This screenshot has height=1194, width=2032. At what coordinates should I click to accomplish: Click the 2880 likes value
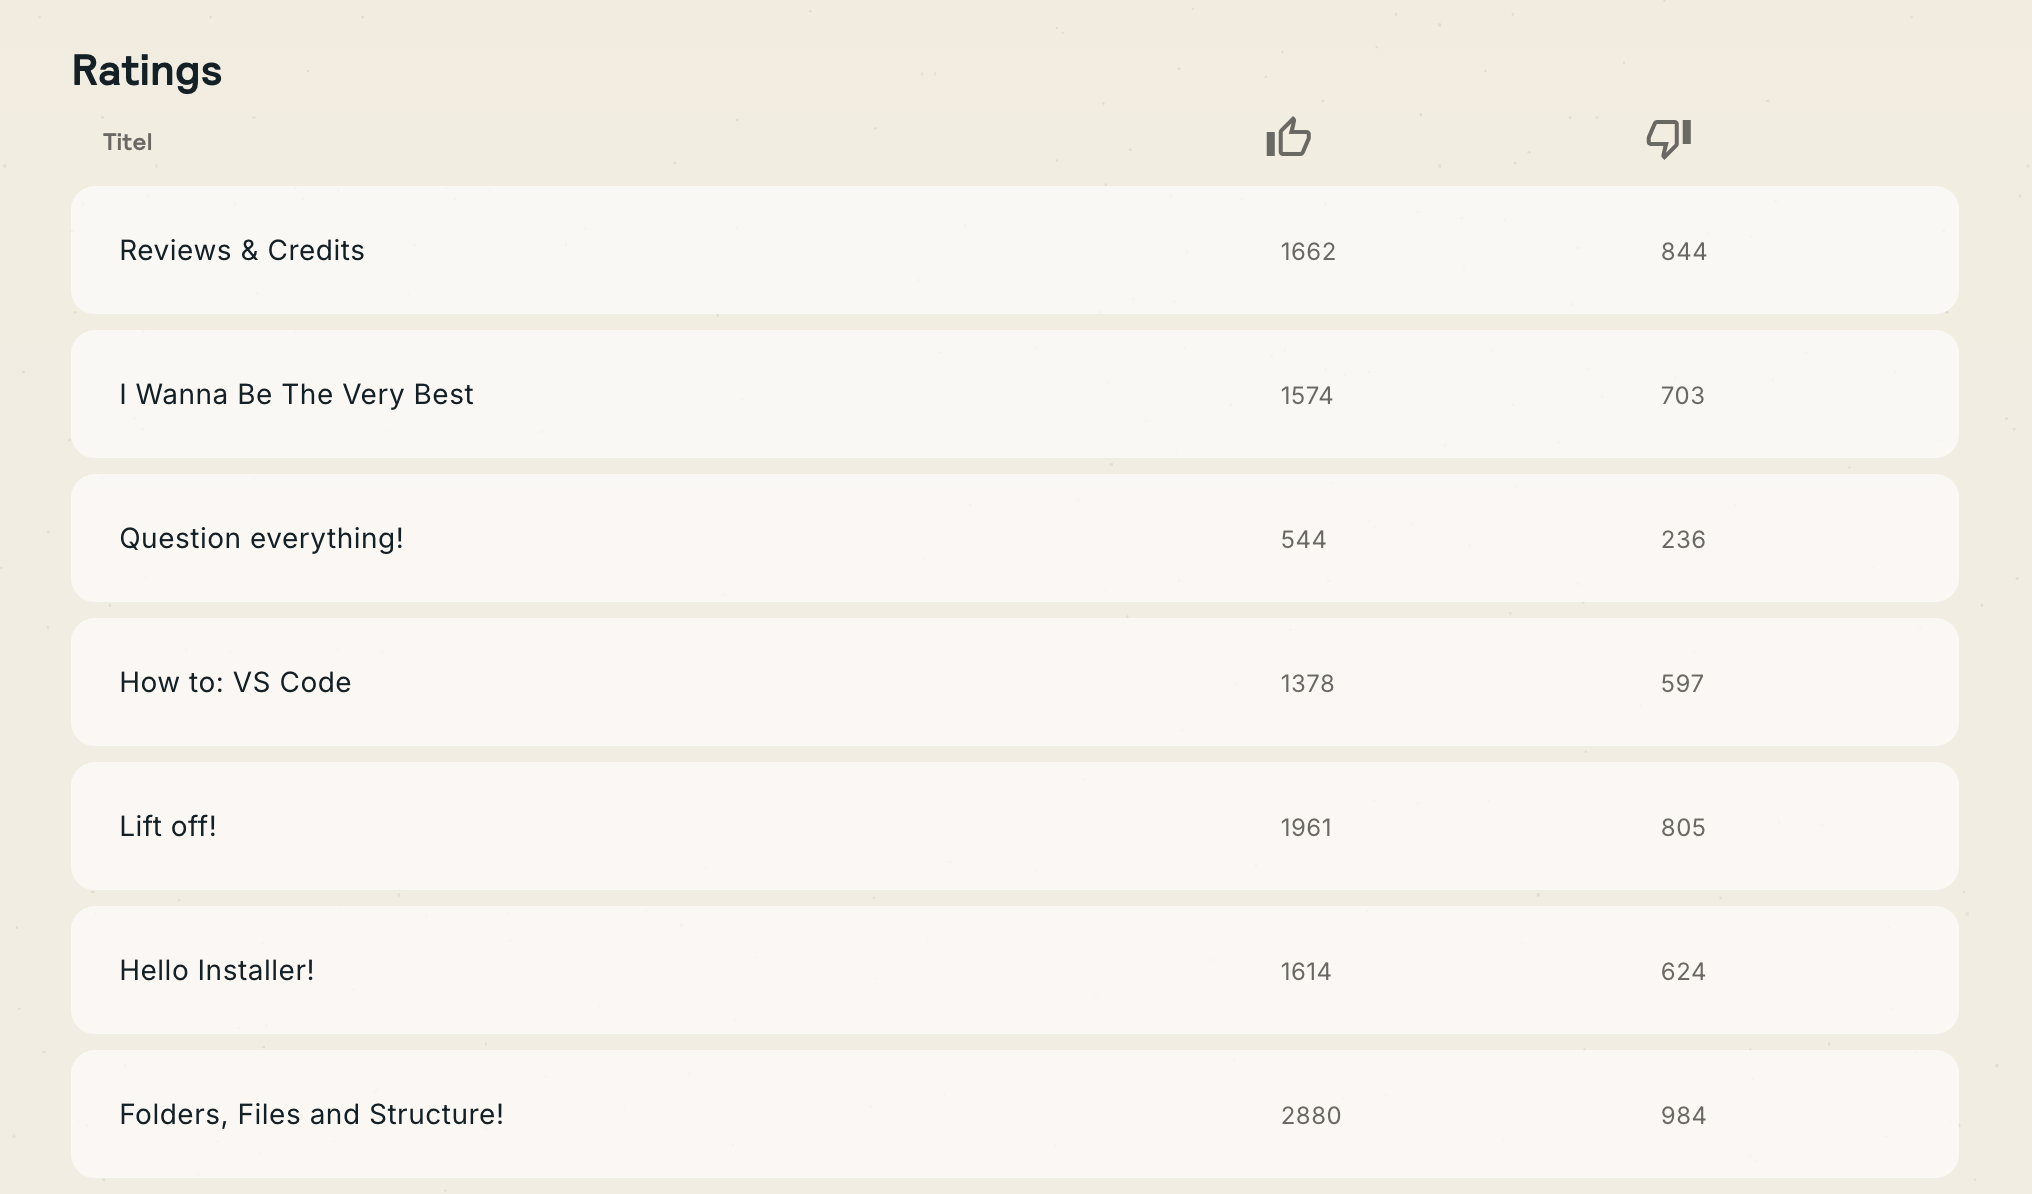pos(1311,1115)
